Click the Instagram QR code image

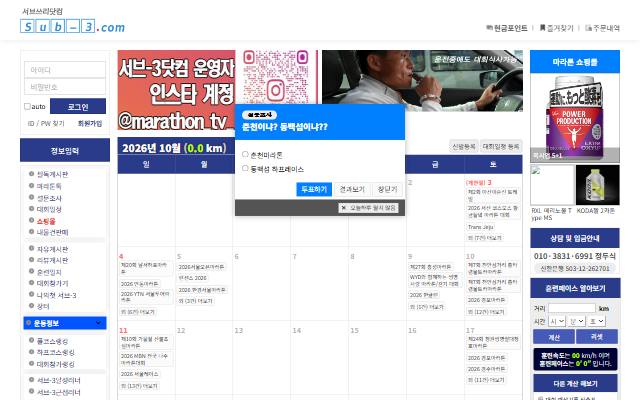(276, 77)
